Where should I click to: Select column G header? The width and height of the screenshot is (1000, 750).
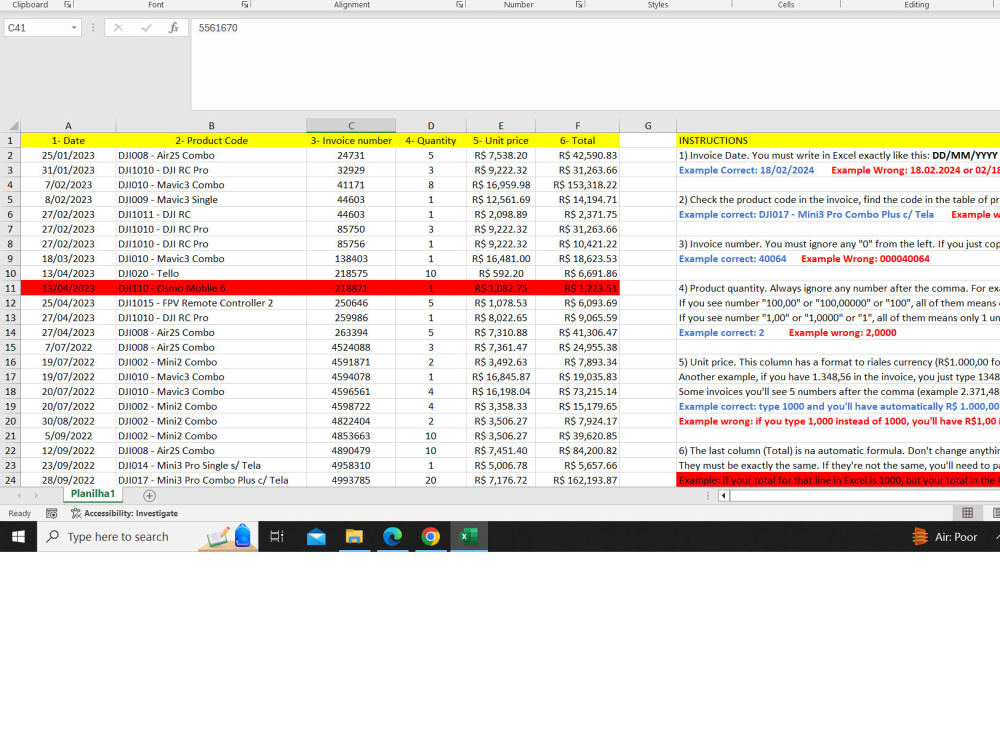coord(648,126)
